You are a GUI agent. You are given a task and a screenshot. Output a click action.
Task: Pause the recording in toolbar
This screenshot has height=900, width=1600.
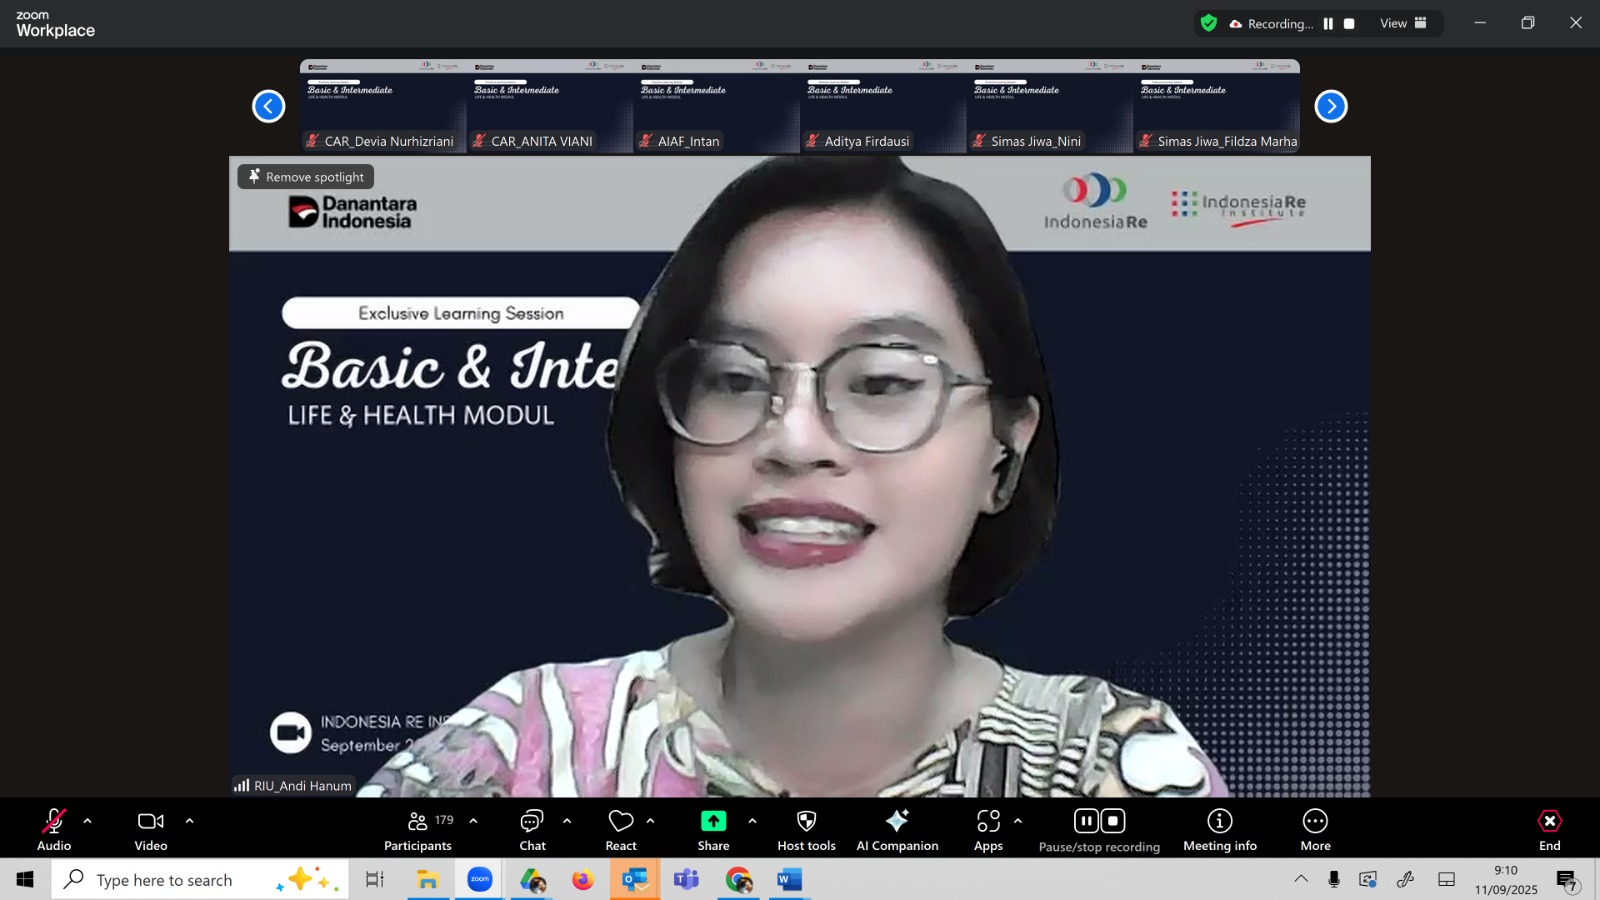(1086, 821)
